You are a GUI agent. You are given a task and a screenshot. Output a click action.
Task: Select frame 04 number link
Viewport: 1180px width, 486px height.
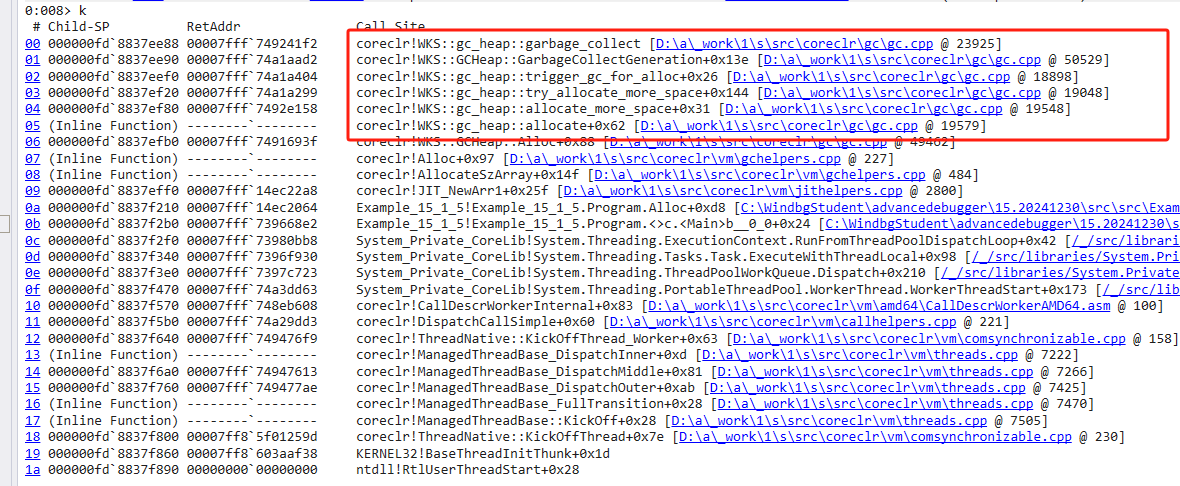(32, 108)
